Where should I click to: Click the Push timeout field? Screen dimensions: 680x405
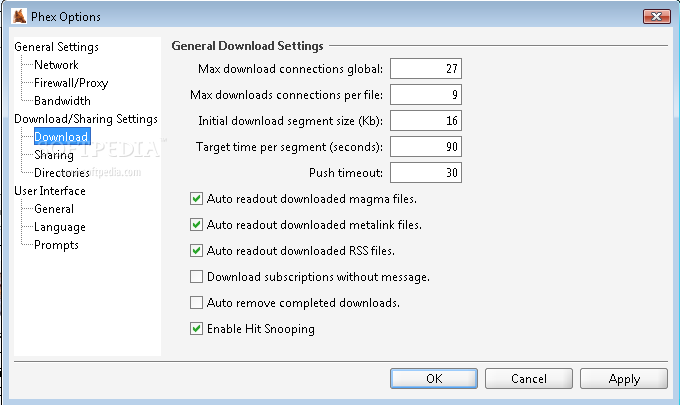pyautogui.click(x=426, y=173)
